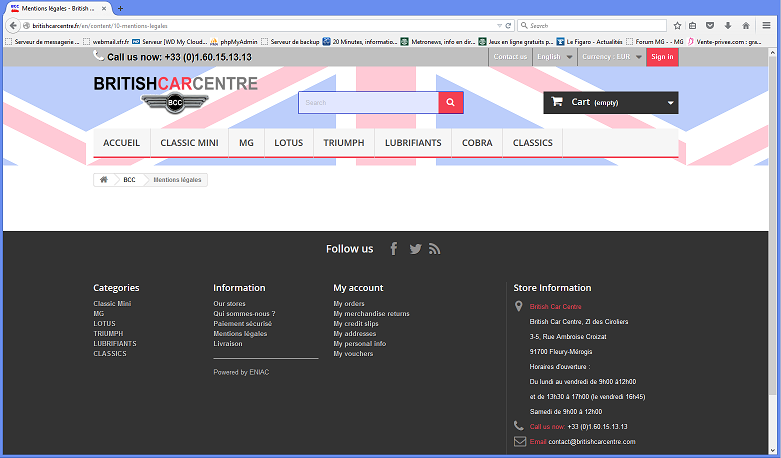Open the Facebook icon under Follow us
This screenshot has height=458, width=781.
(393, 248)
